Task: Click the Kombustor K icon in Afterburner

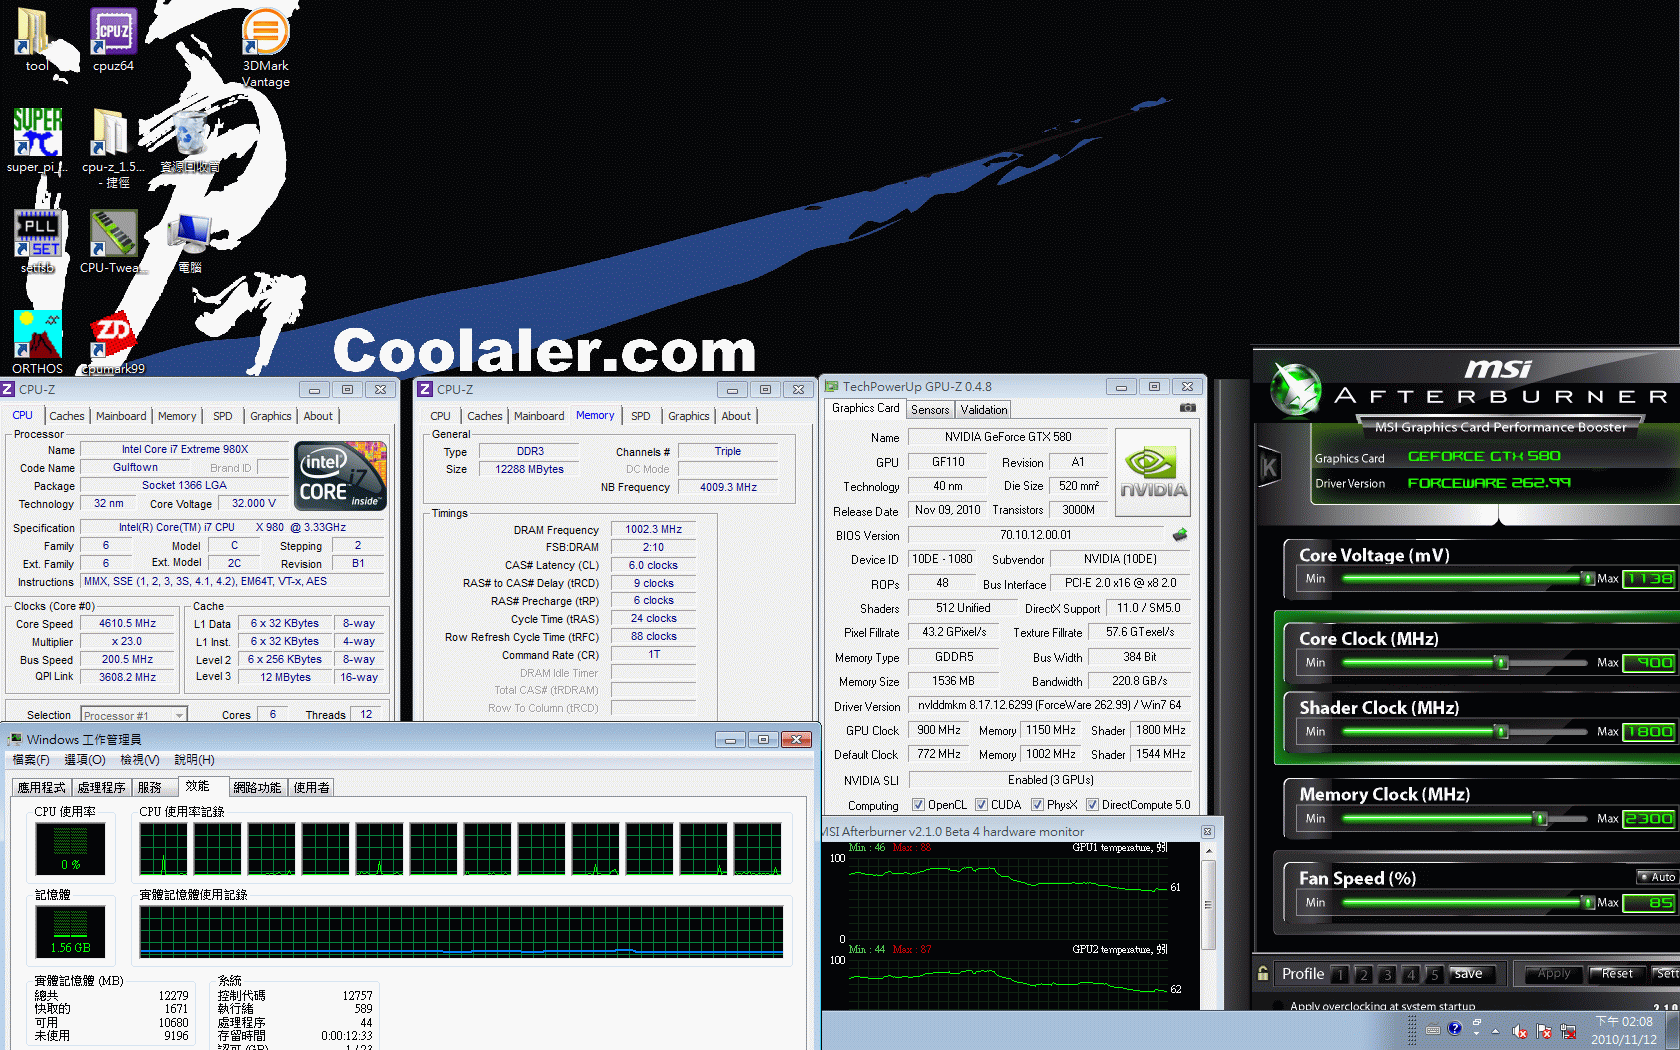Action: [x=1269, y=467]
